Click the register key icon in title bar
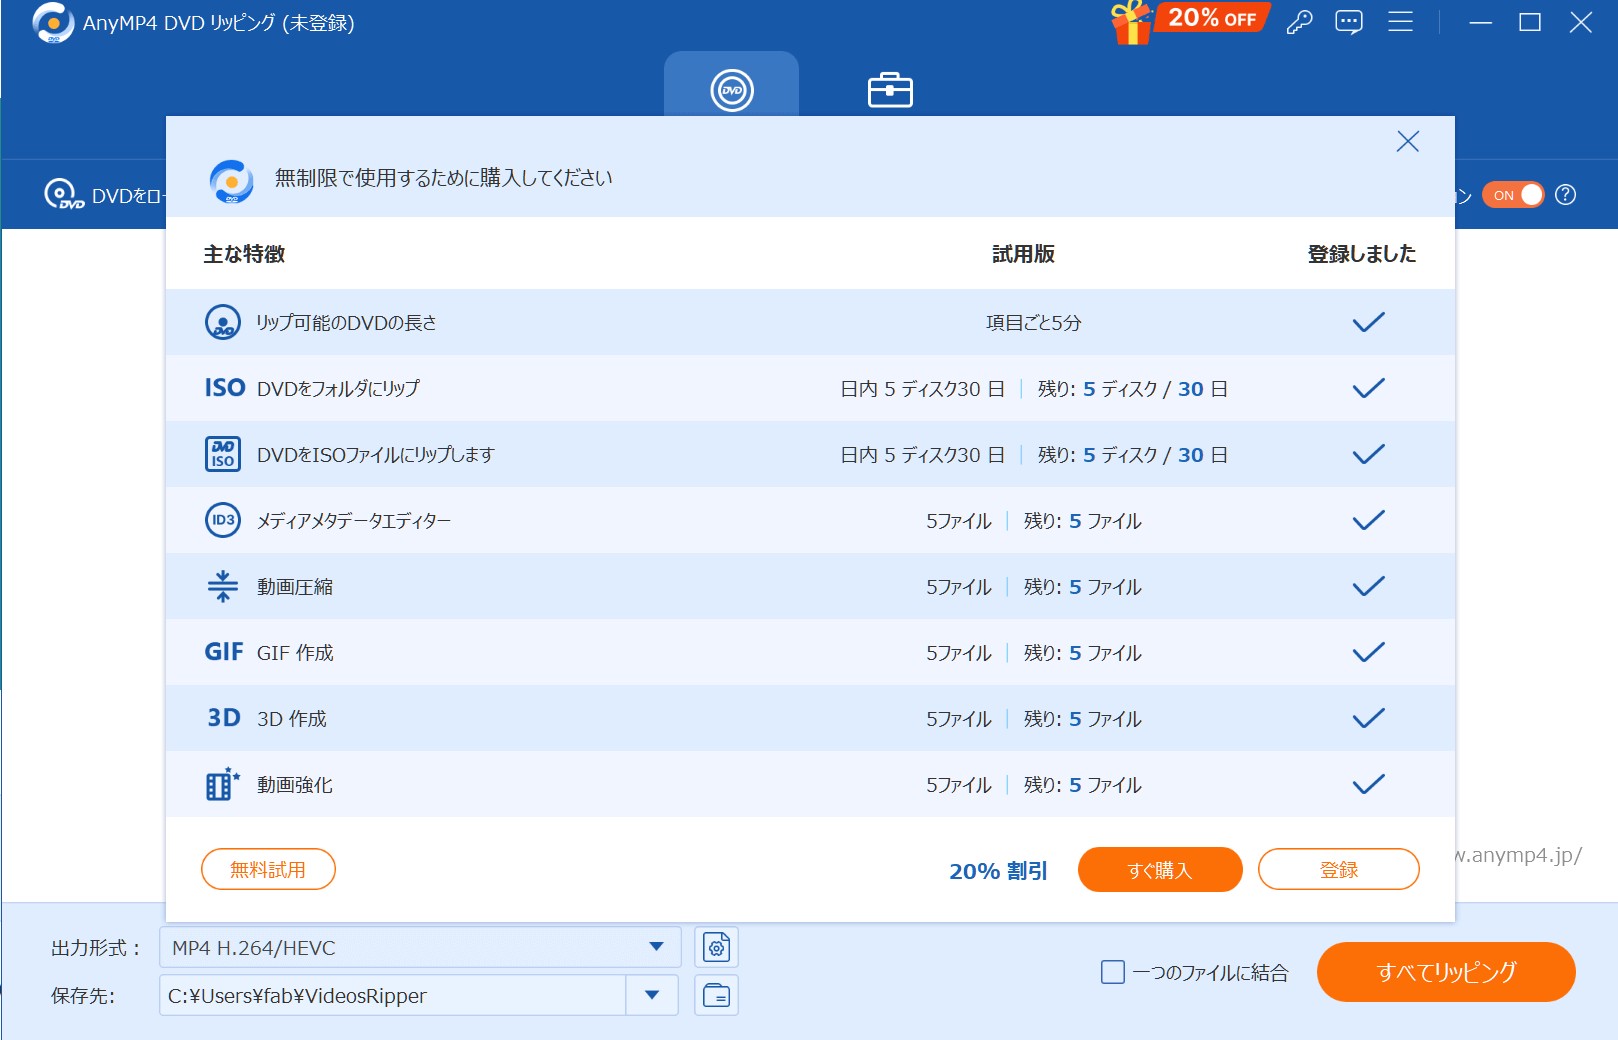The image size is (1618, 1040). tap(1299, 22)
